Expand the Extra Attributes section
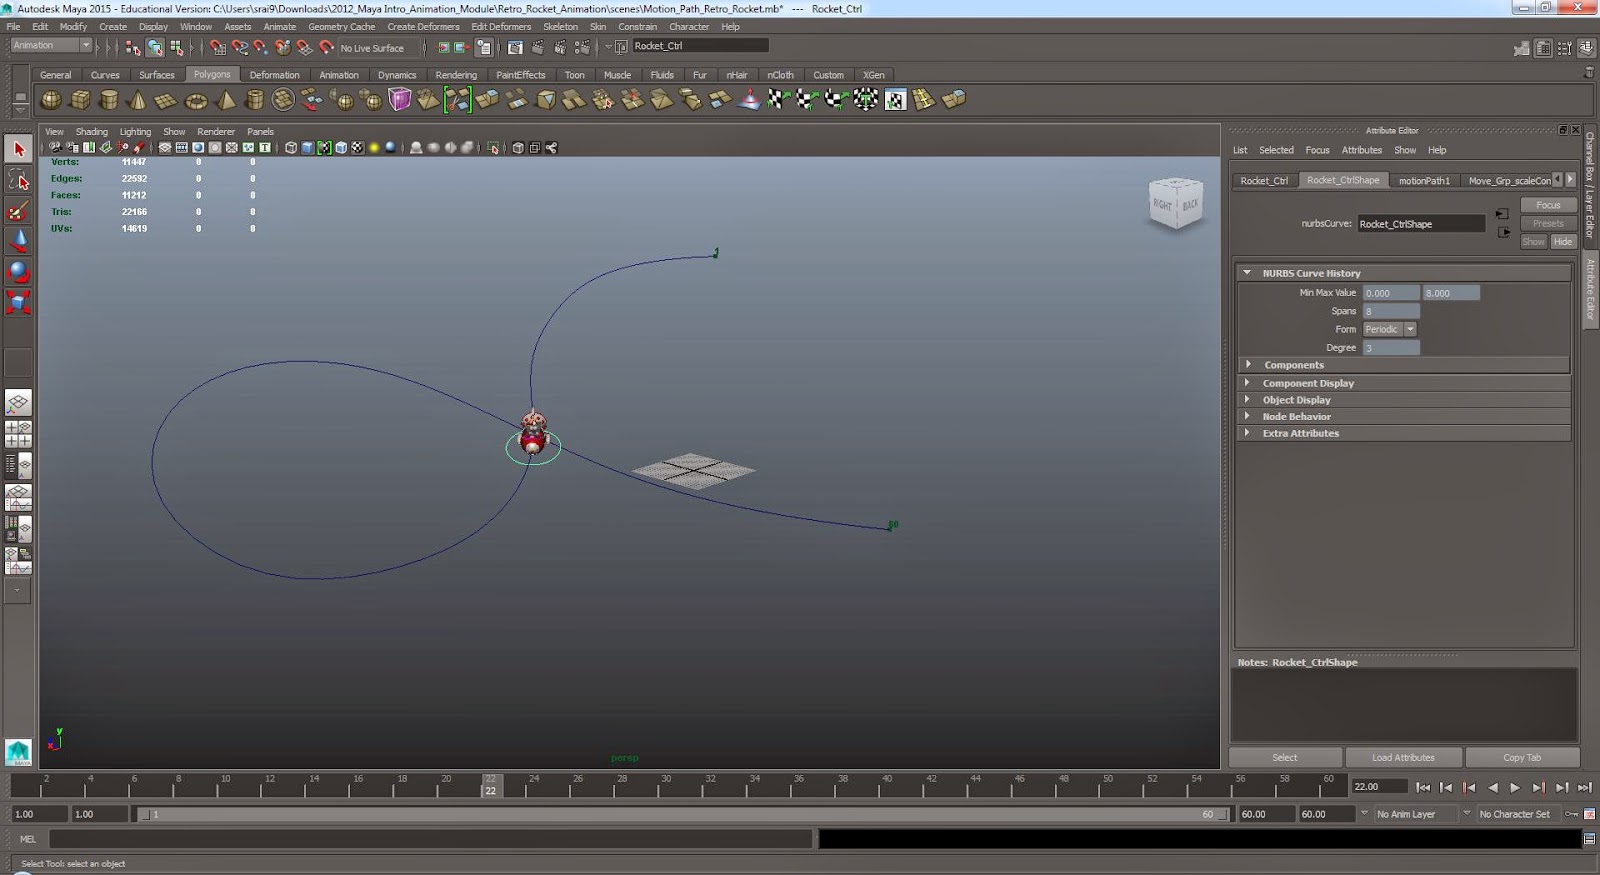The image size is (1600, 875). 1247,433
